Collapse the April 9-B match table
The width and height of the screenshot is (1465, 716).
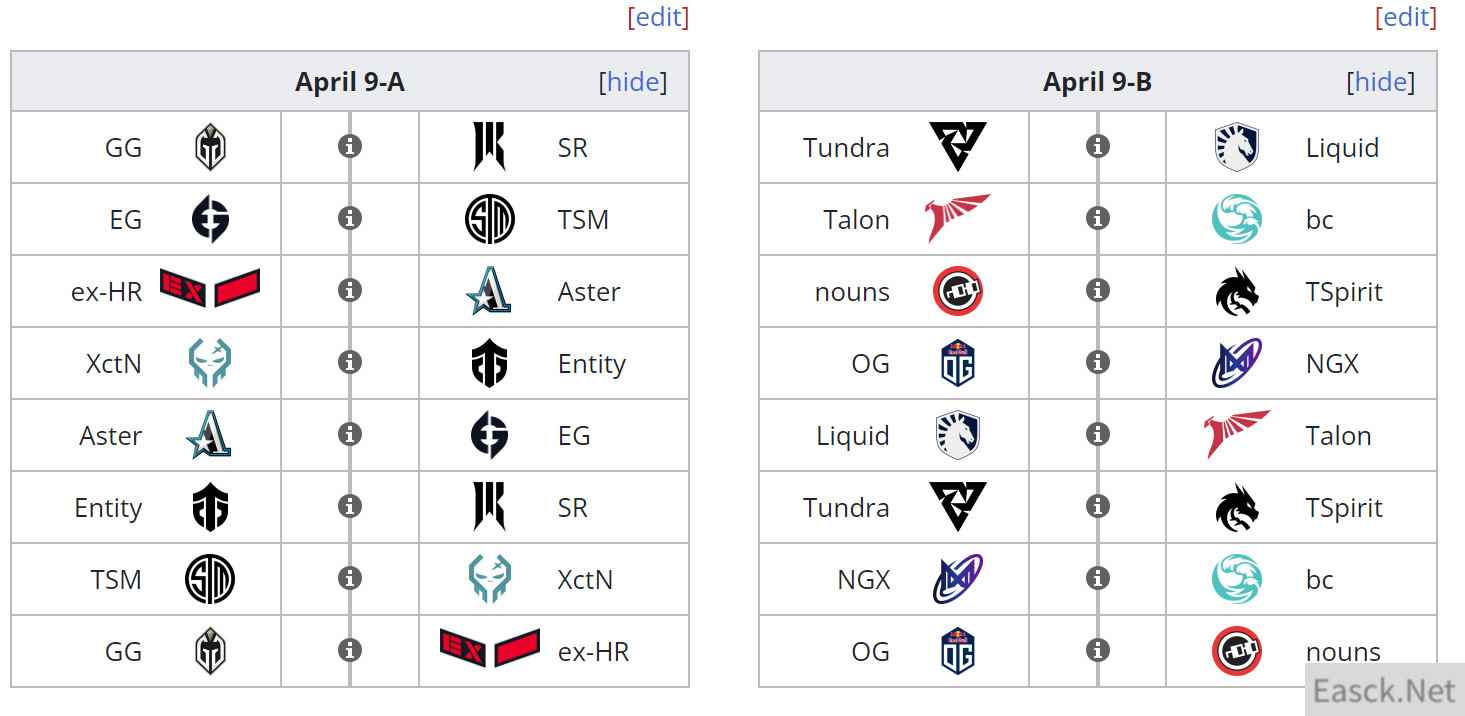1381,82
